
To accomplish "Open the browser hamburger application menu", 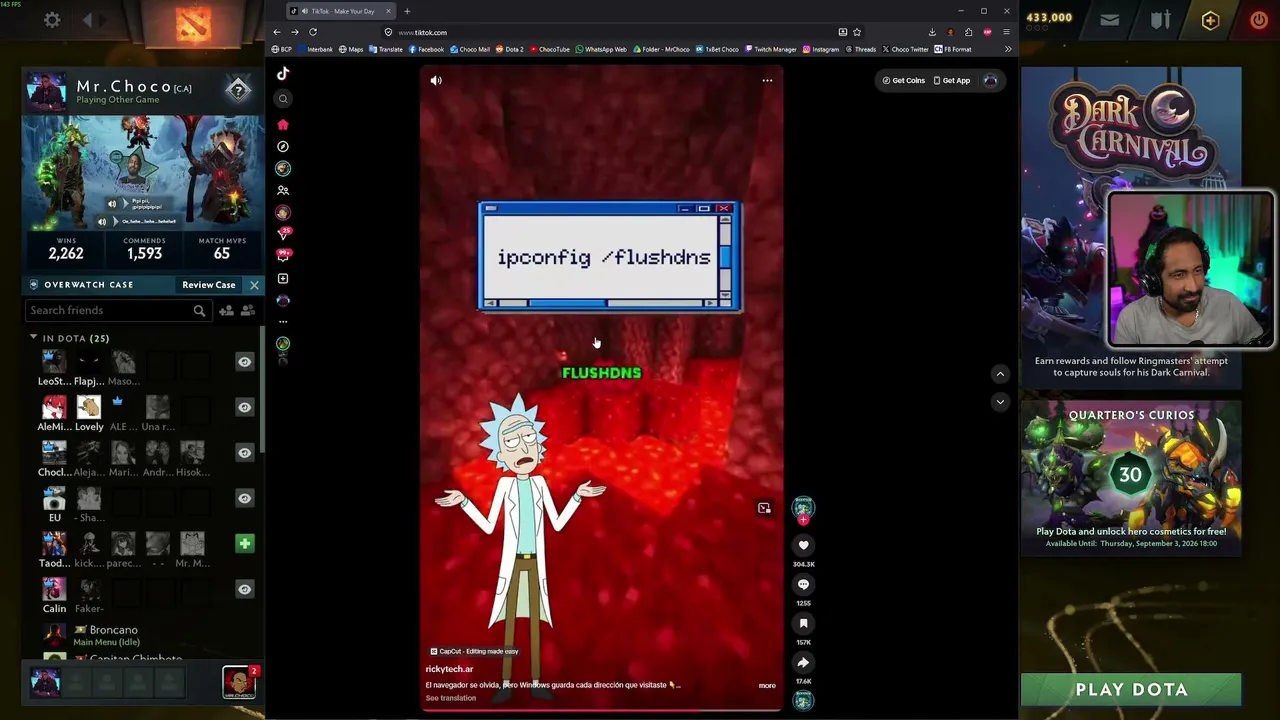I will [x=1006, y=32].
